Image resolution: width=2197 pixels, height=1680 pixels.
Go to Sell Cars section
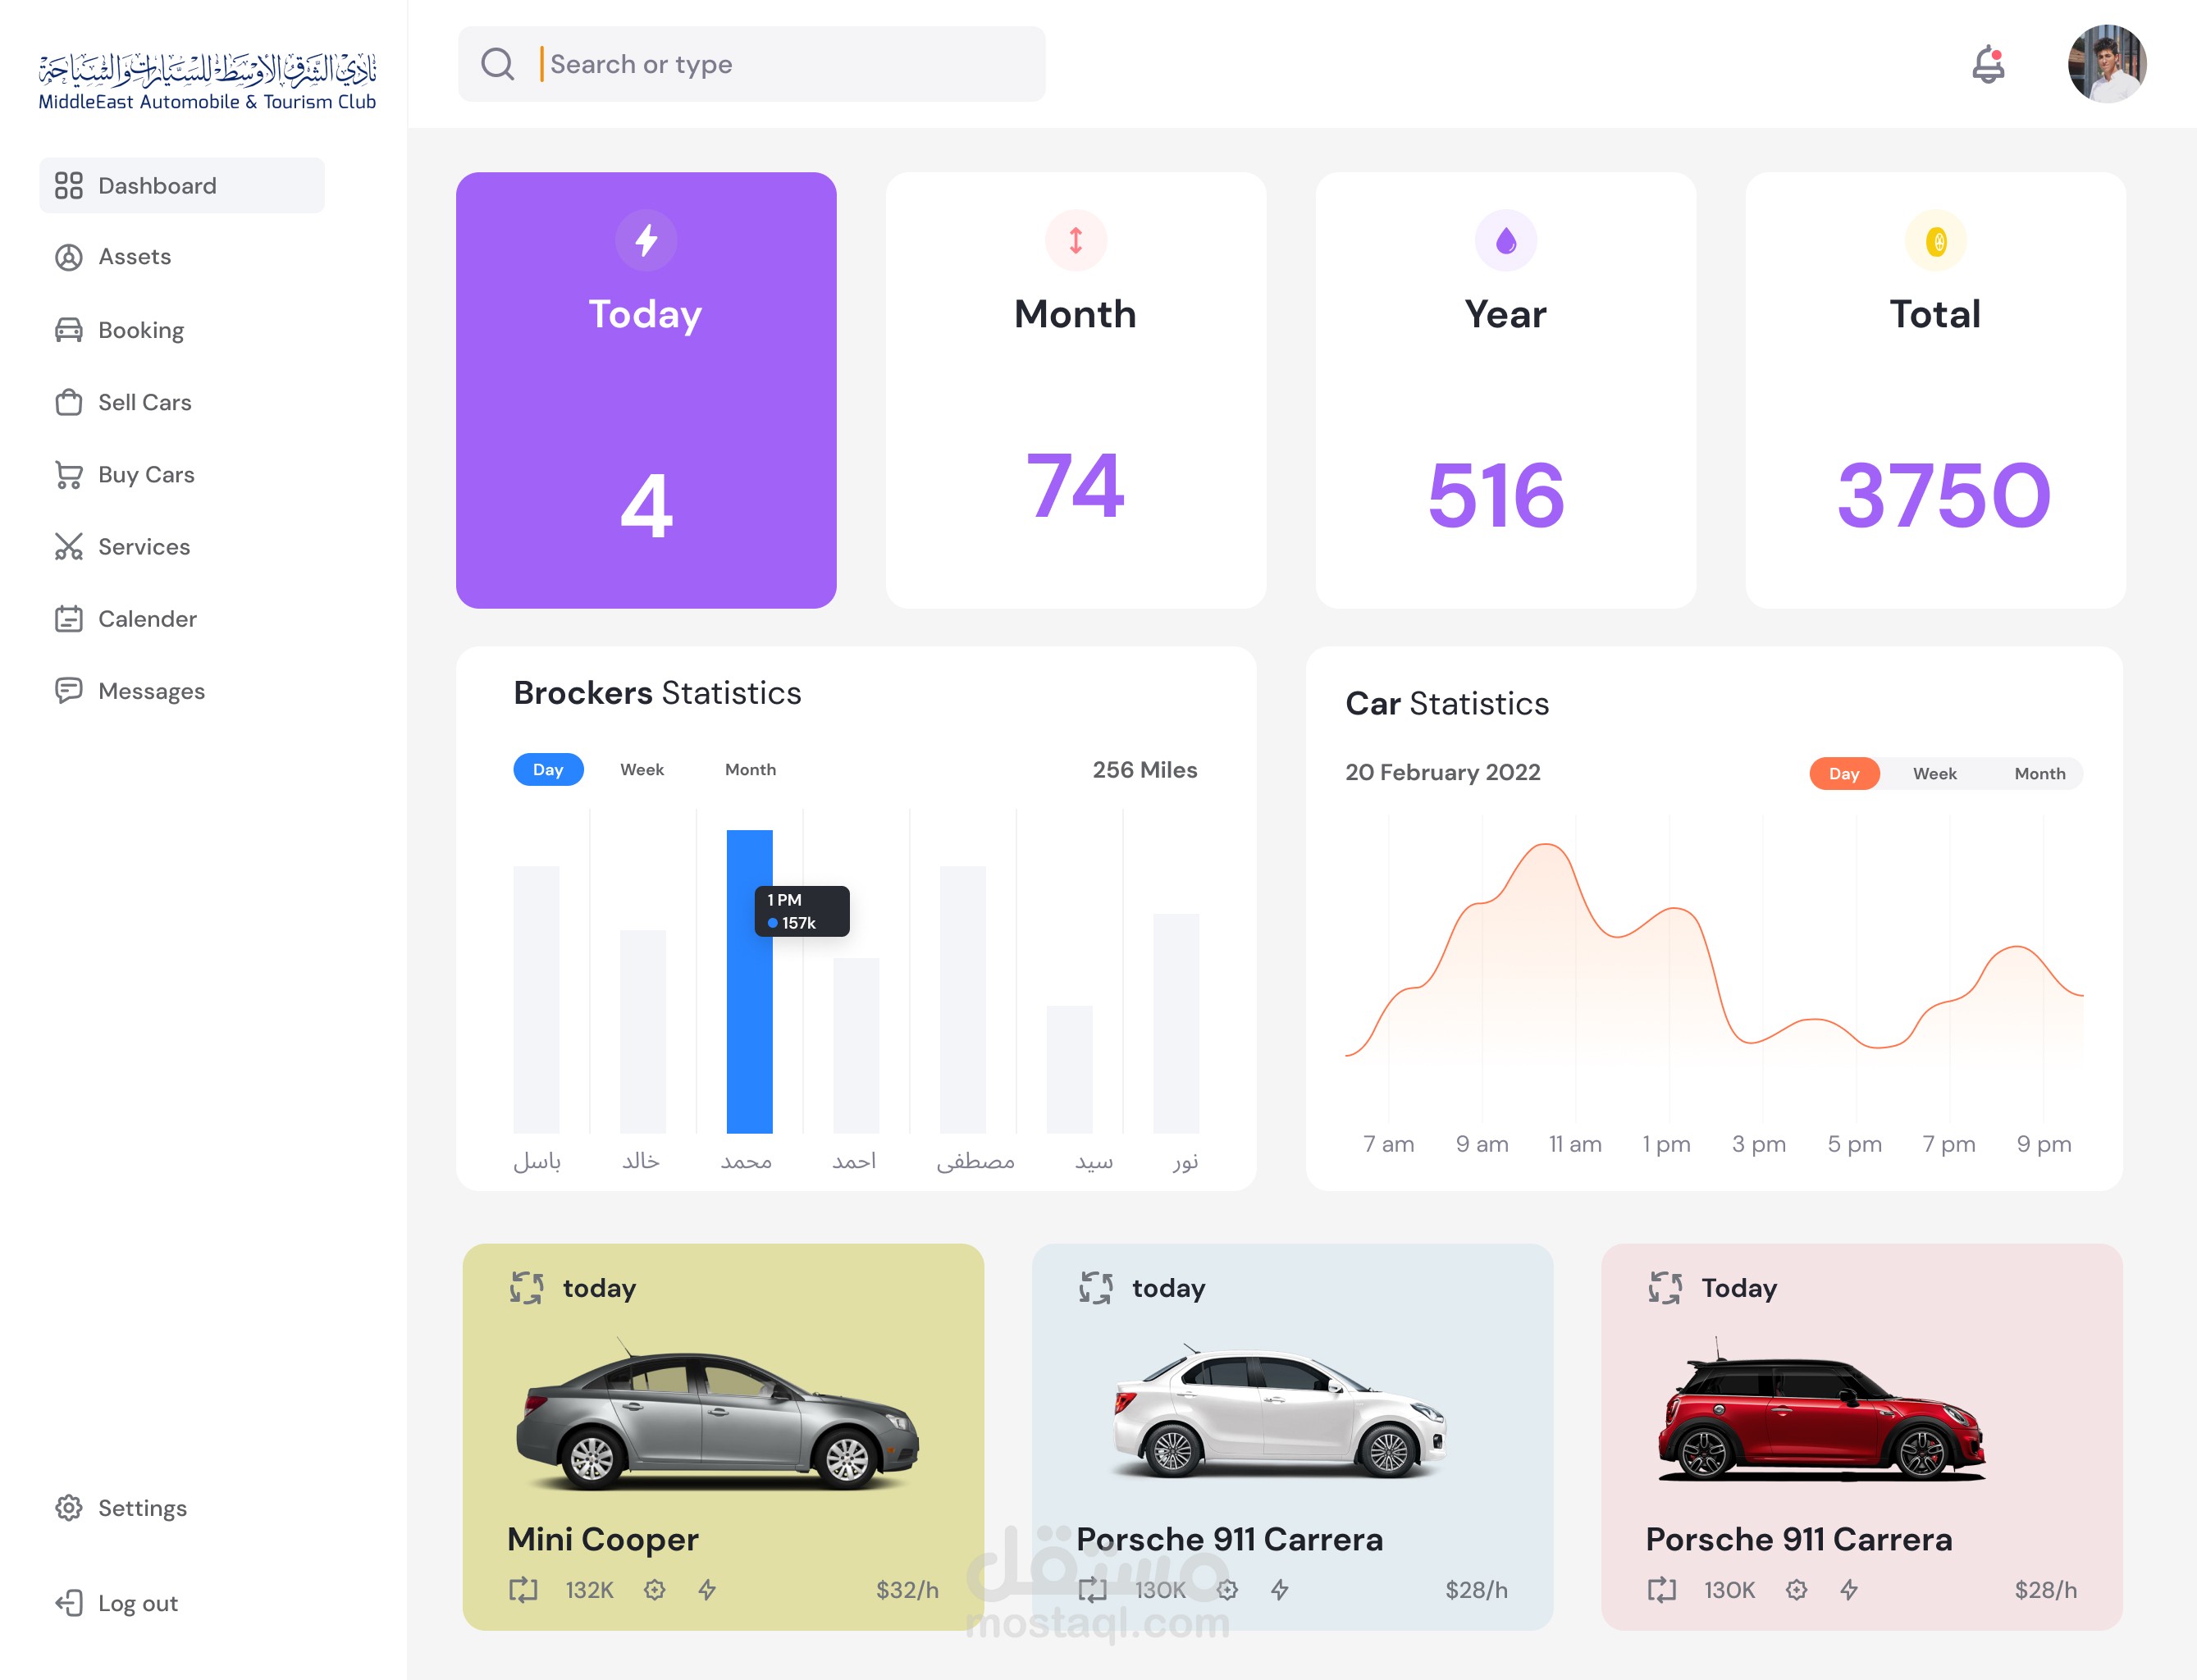coord(144,402)
